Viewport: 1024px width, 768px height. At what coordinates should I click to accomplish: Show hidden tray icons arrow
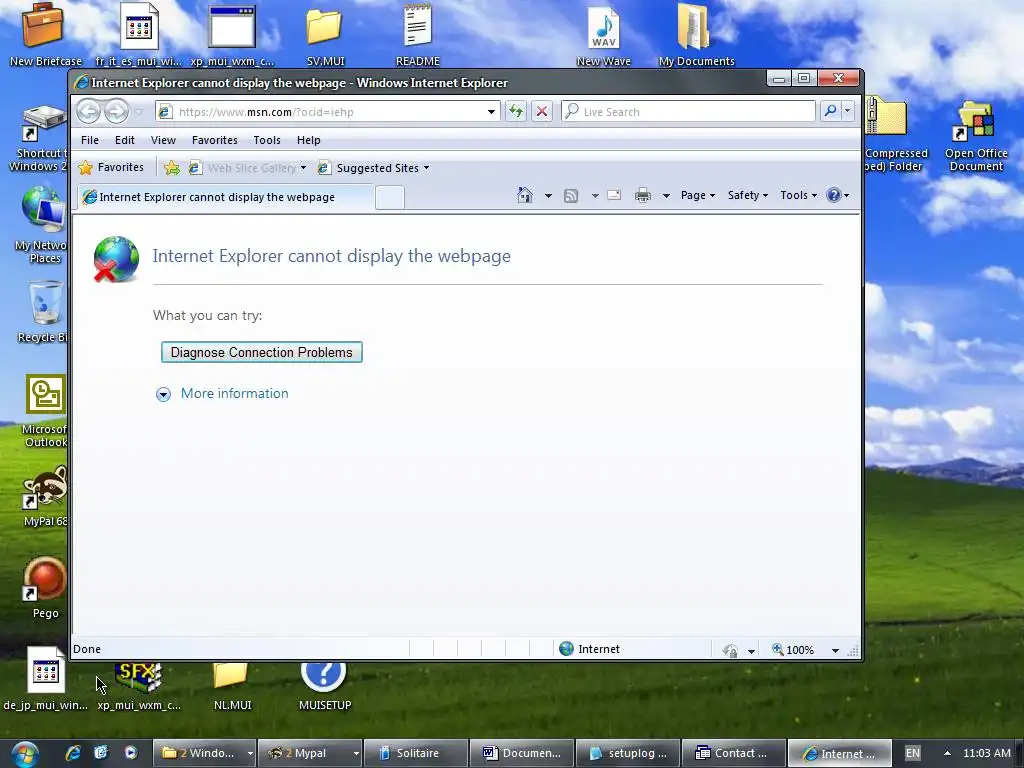[x=947, y=753]
